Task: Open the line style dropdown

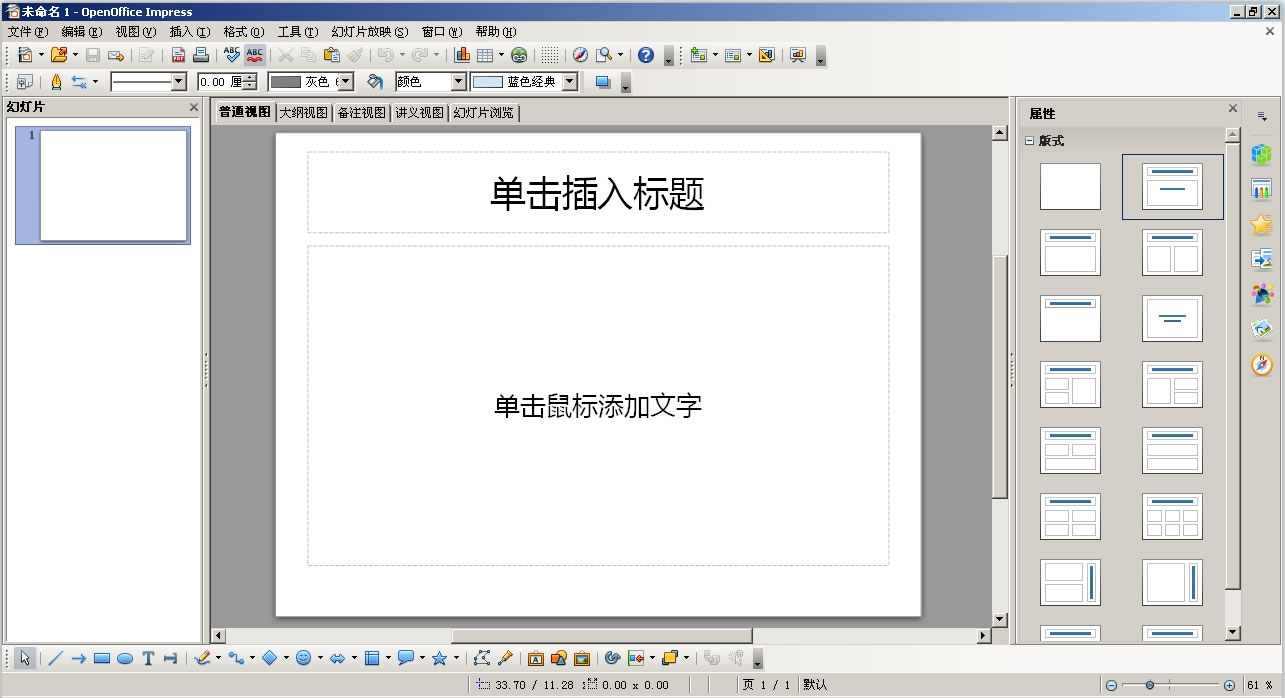Action: pos(179,82)
